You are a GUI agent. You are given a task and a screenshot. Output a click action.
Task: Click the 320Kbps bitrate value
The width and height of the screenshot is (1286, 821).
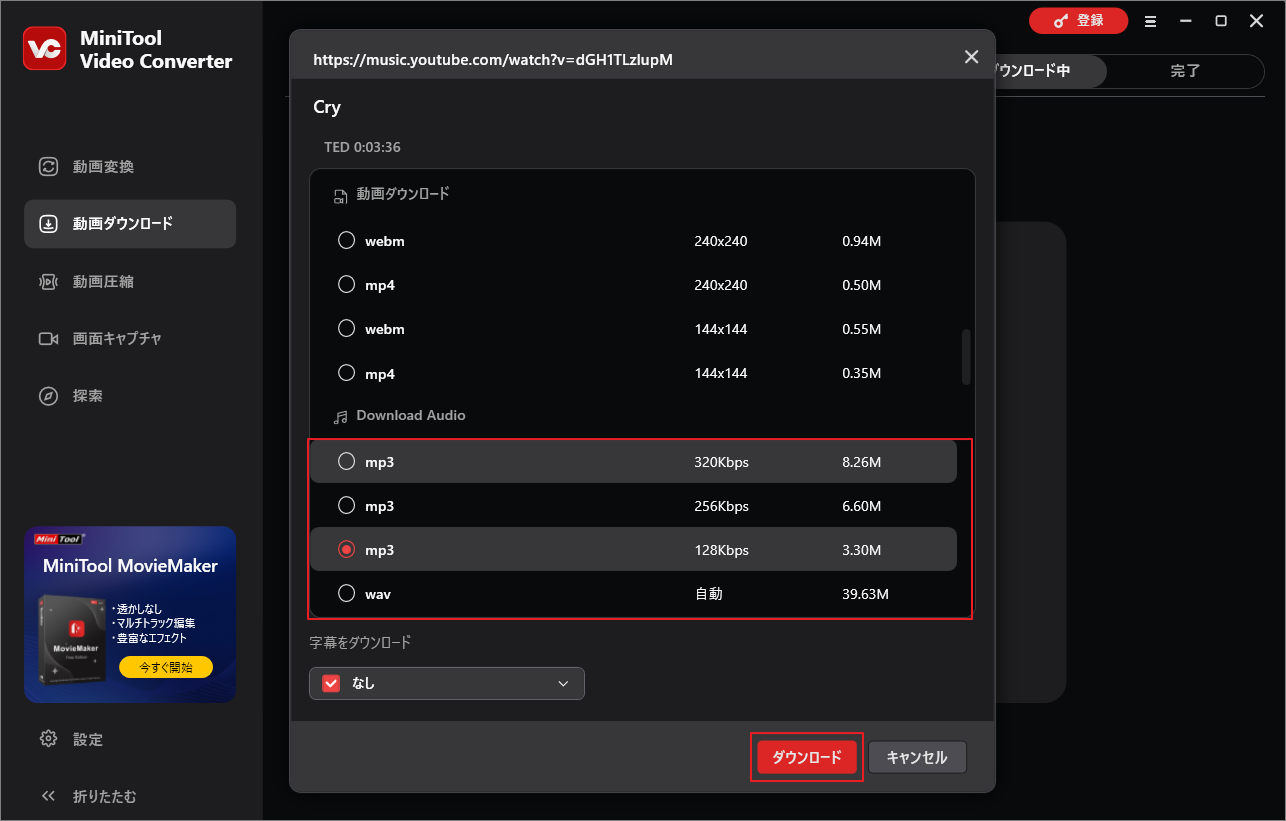(x=722, y=462)
